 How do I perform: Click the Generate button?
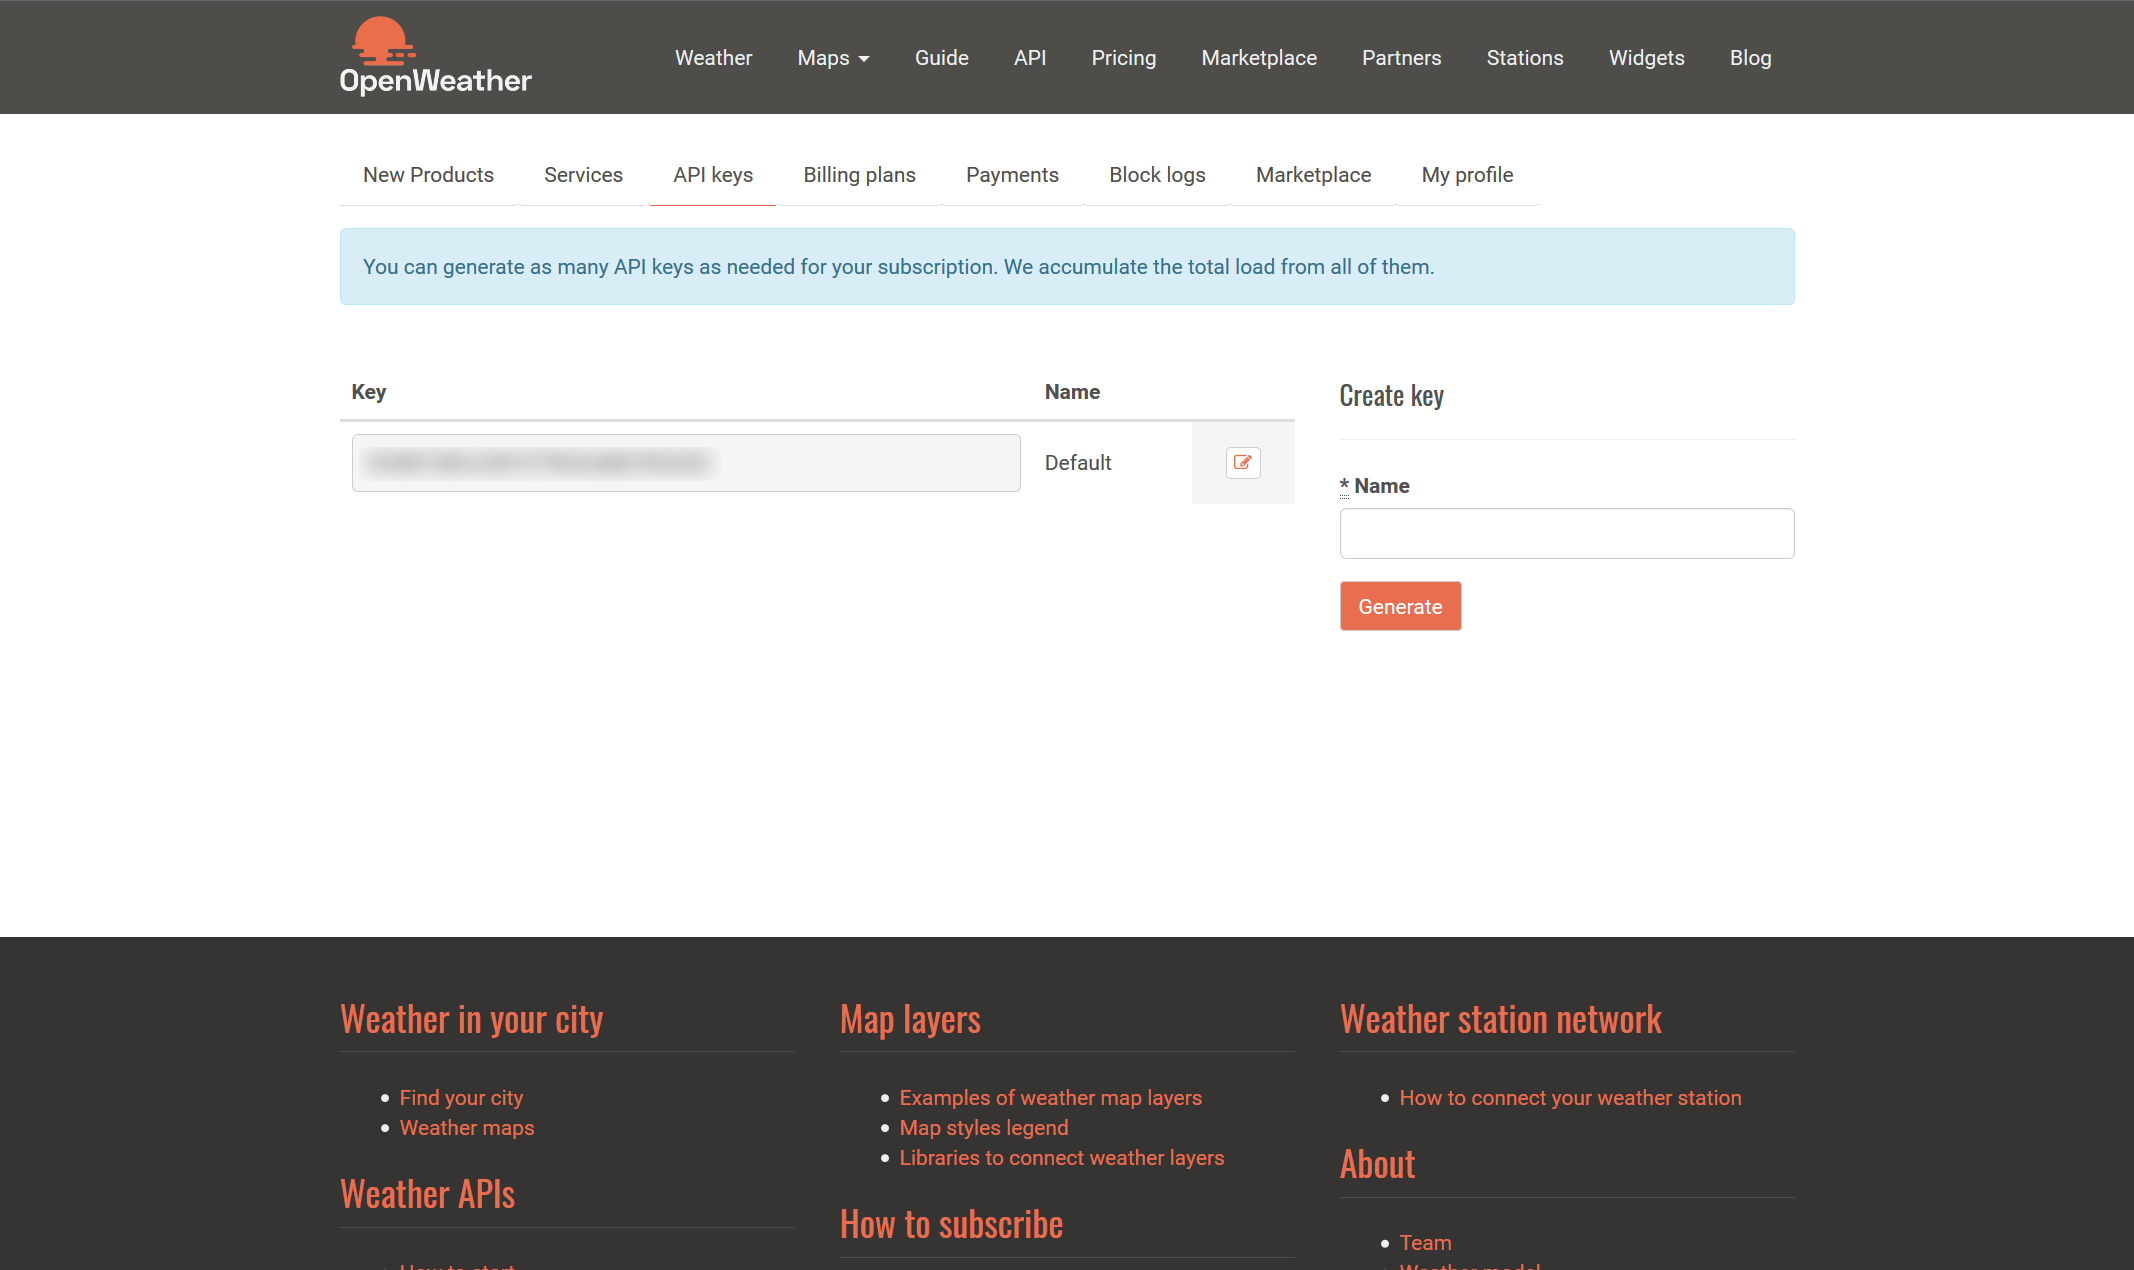[1401, 606]
